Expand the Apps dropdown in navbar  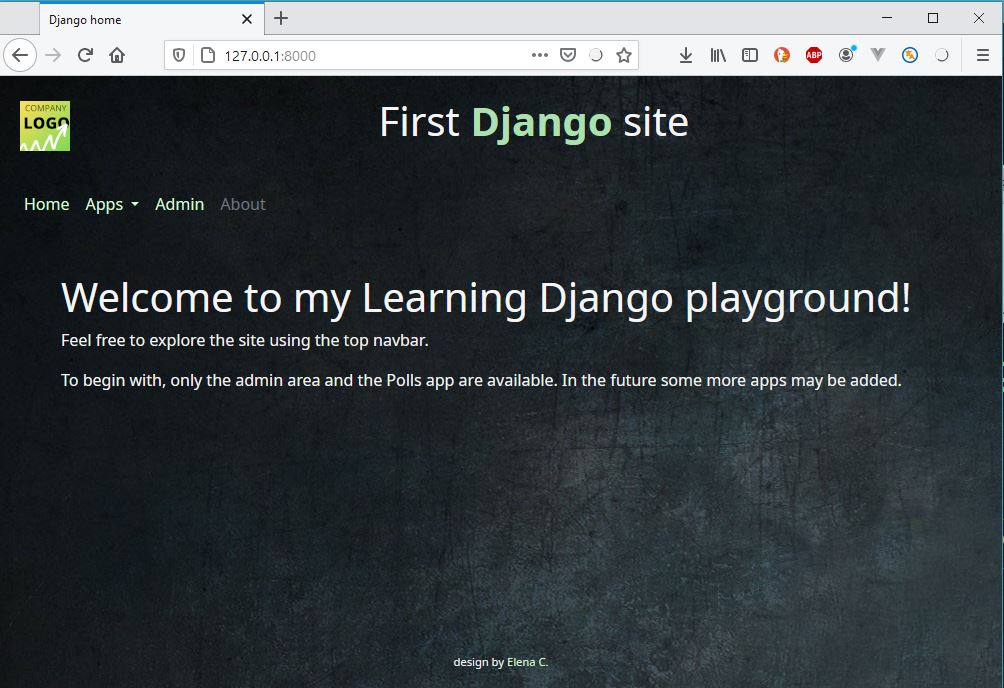click(x=112, y=204)
